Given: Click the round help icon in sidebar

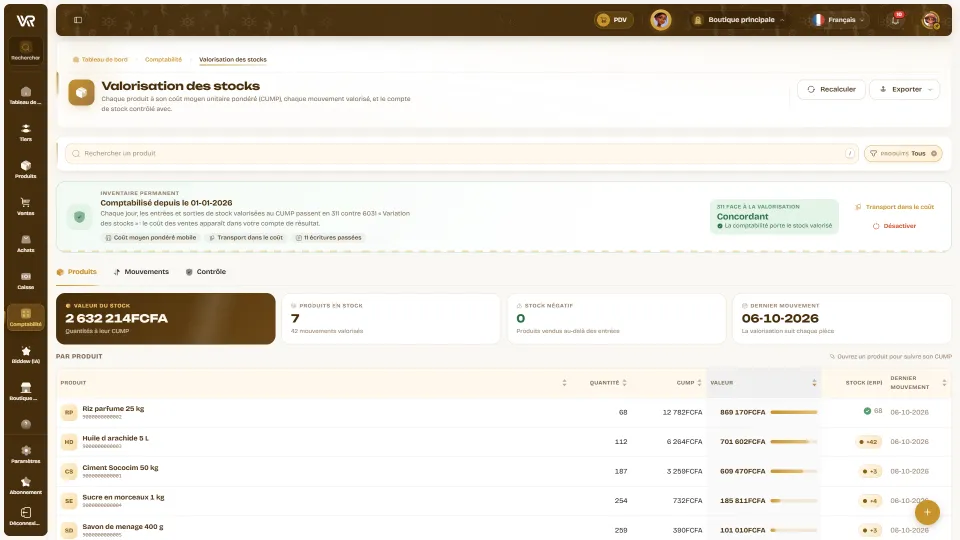Looking at the screenshot, I should tap(26, 424).
